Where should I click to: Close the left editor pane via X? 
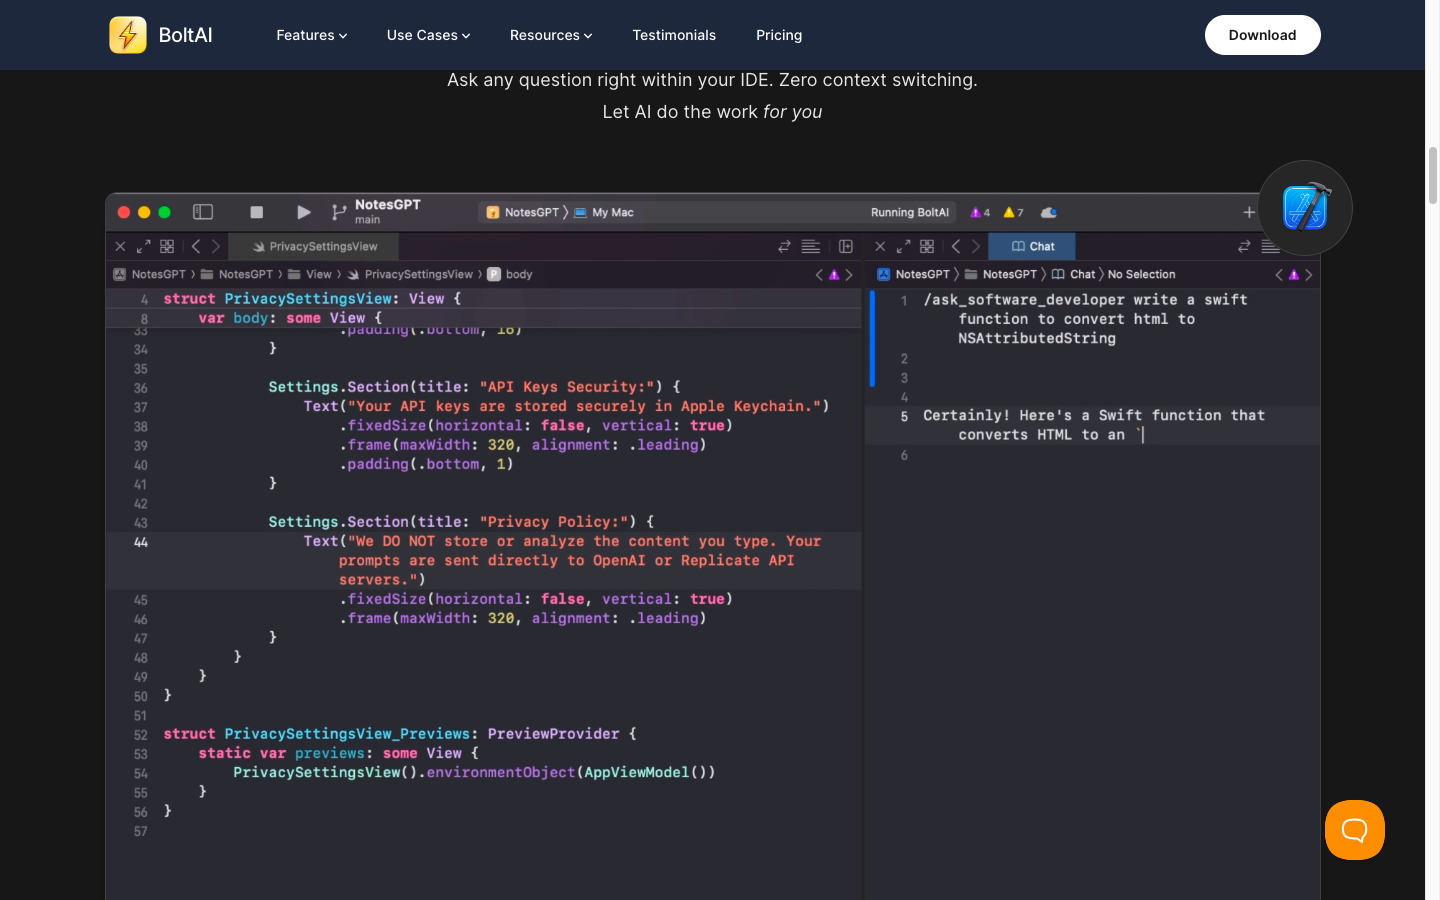pos(120,246)
